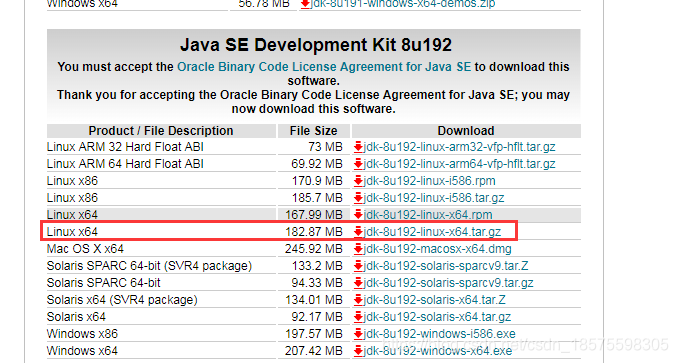678x363 pixels.
Task: Click red download arrow for windows-i586.exe
Action: point(358,334)
